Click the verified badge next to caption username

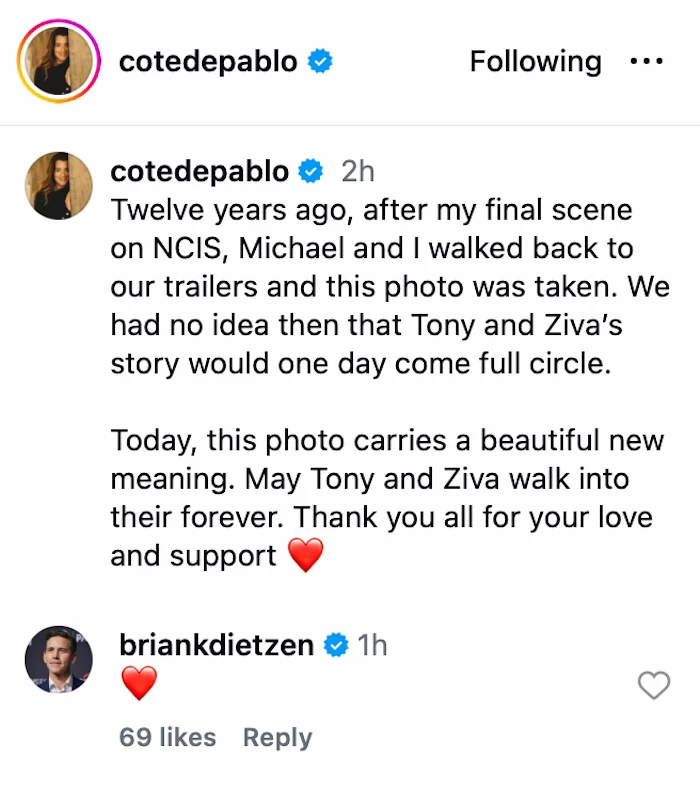[x=311, y=172]
